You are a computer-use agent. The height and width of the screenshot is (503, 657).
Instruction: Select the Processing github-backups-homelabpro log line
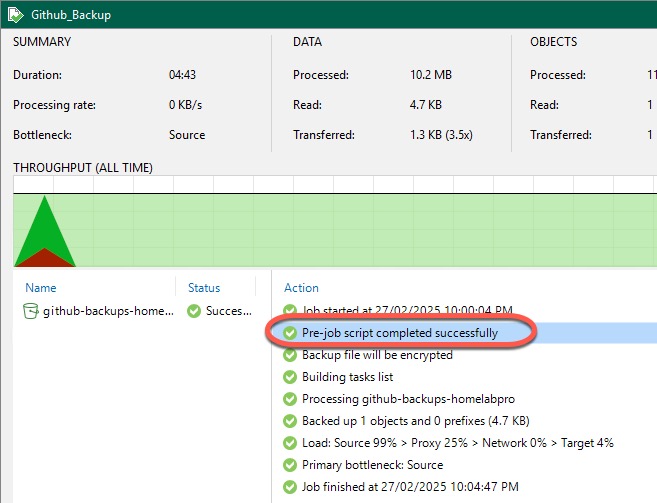coord(421,399)
